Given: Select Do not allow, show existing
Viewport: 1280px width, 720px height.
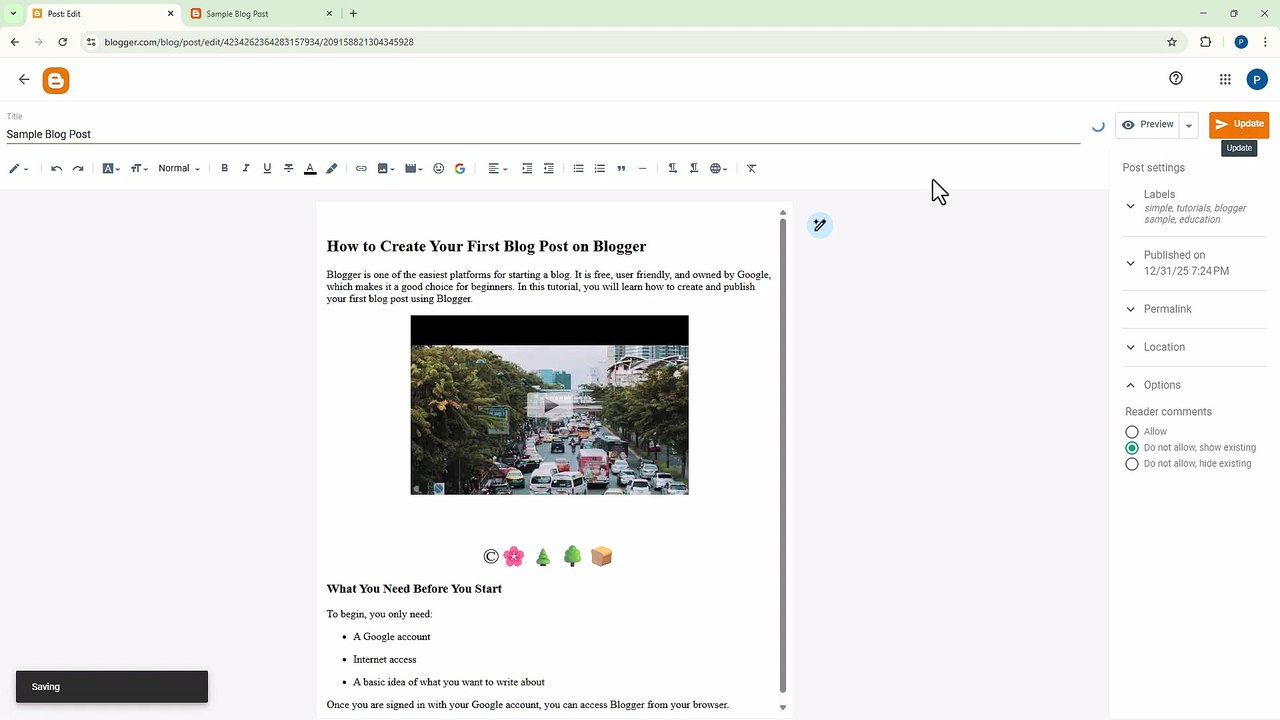Looking at the screenshot, I should coord(1132,448).
